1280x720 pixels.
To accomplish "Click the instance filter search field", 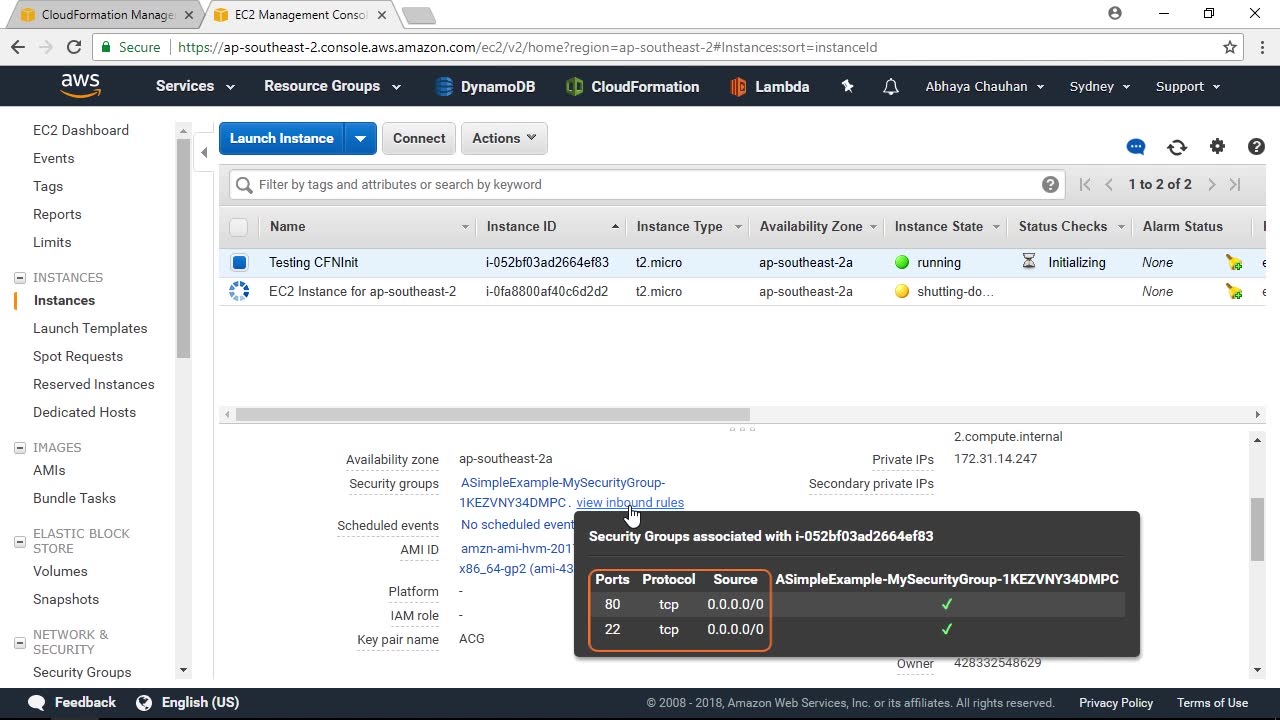I will [646, 184].
